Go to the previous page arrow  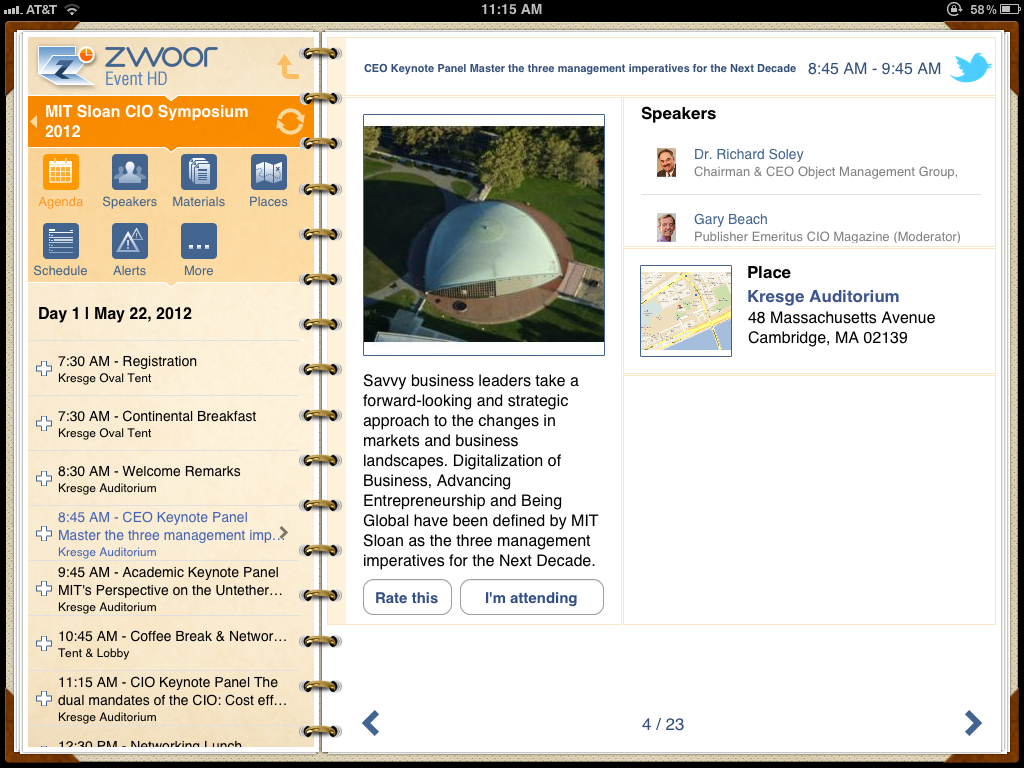pos(371,723)
